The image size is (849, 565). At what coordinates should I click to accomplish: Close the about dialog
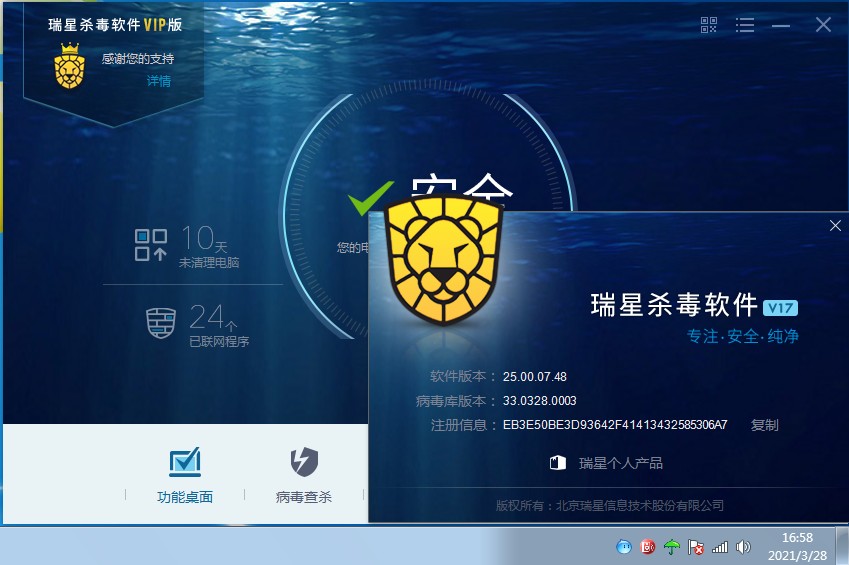click(x=835, y=226)
